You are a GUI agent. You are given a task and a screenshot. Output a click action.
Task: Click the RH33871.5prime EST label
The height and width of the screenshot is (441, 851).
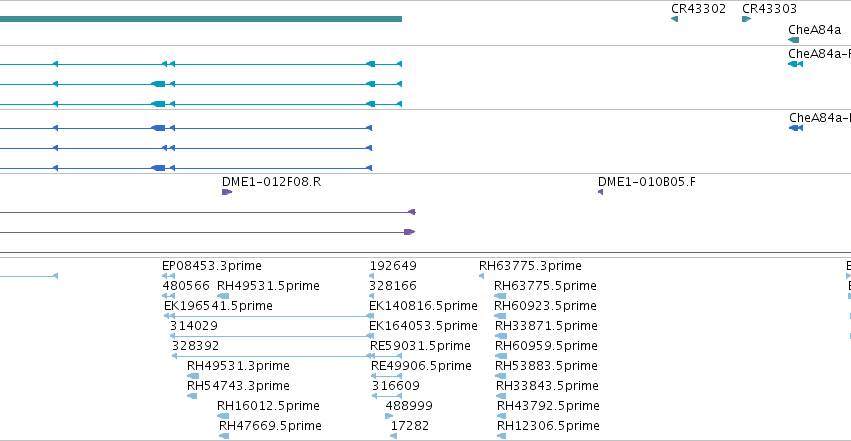point(547,326)
